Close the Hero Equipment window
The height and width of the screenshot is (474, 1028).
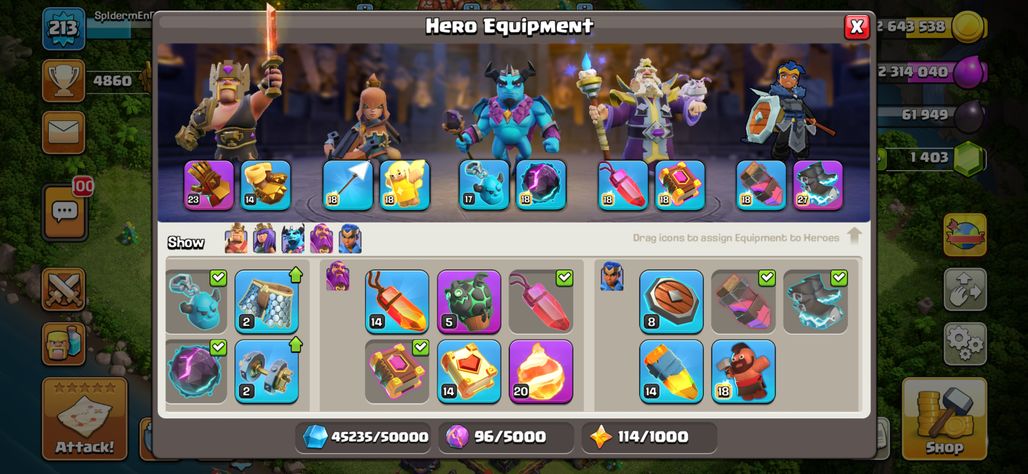click(x=856, y=27)
